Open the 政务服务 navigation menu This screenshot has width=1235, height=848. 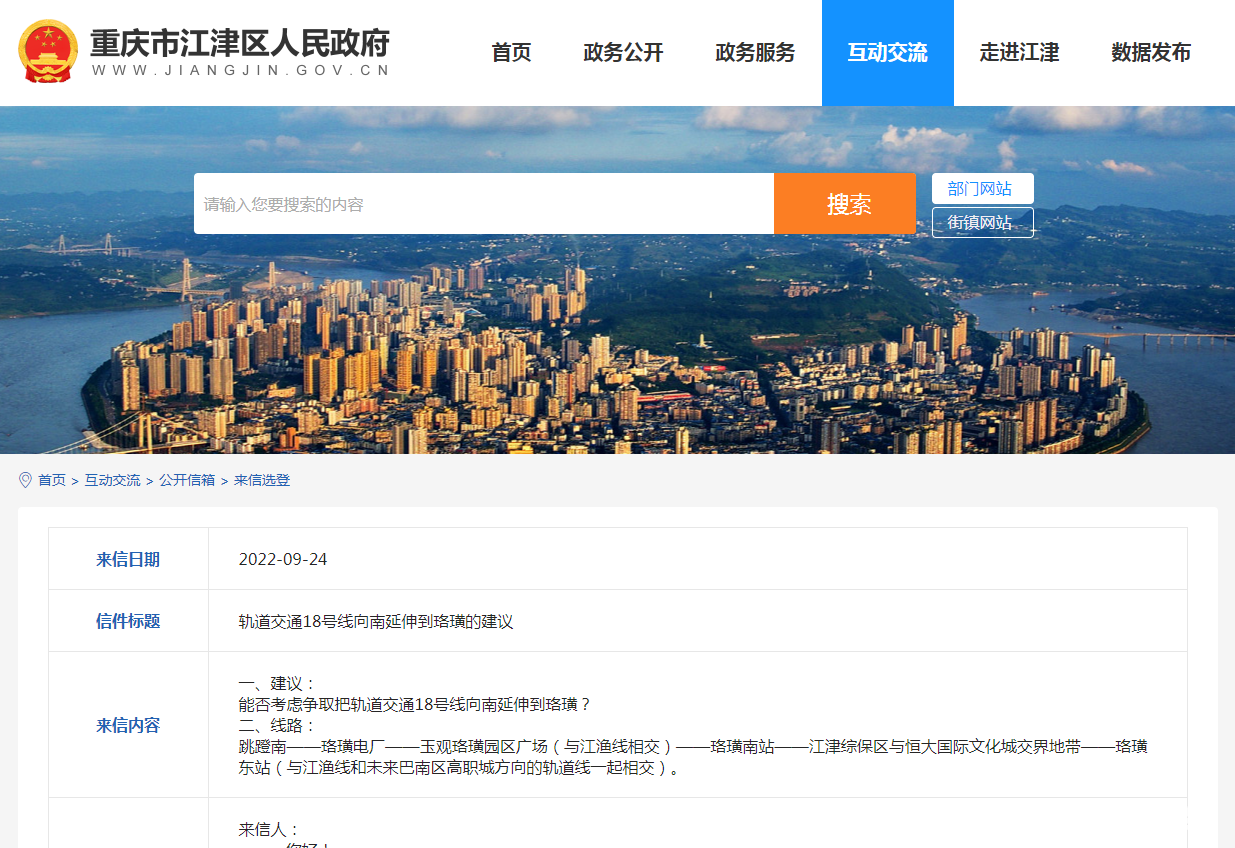click(x=755, y=53)
